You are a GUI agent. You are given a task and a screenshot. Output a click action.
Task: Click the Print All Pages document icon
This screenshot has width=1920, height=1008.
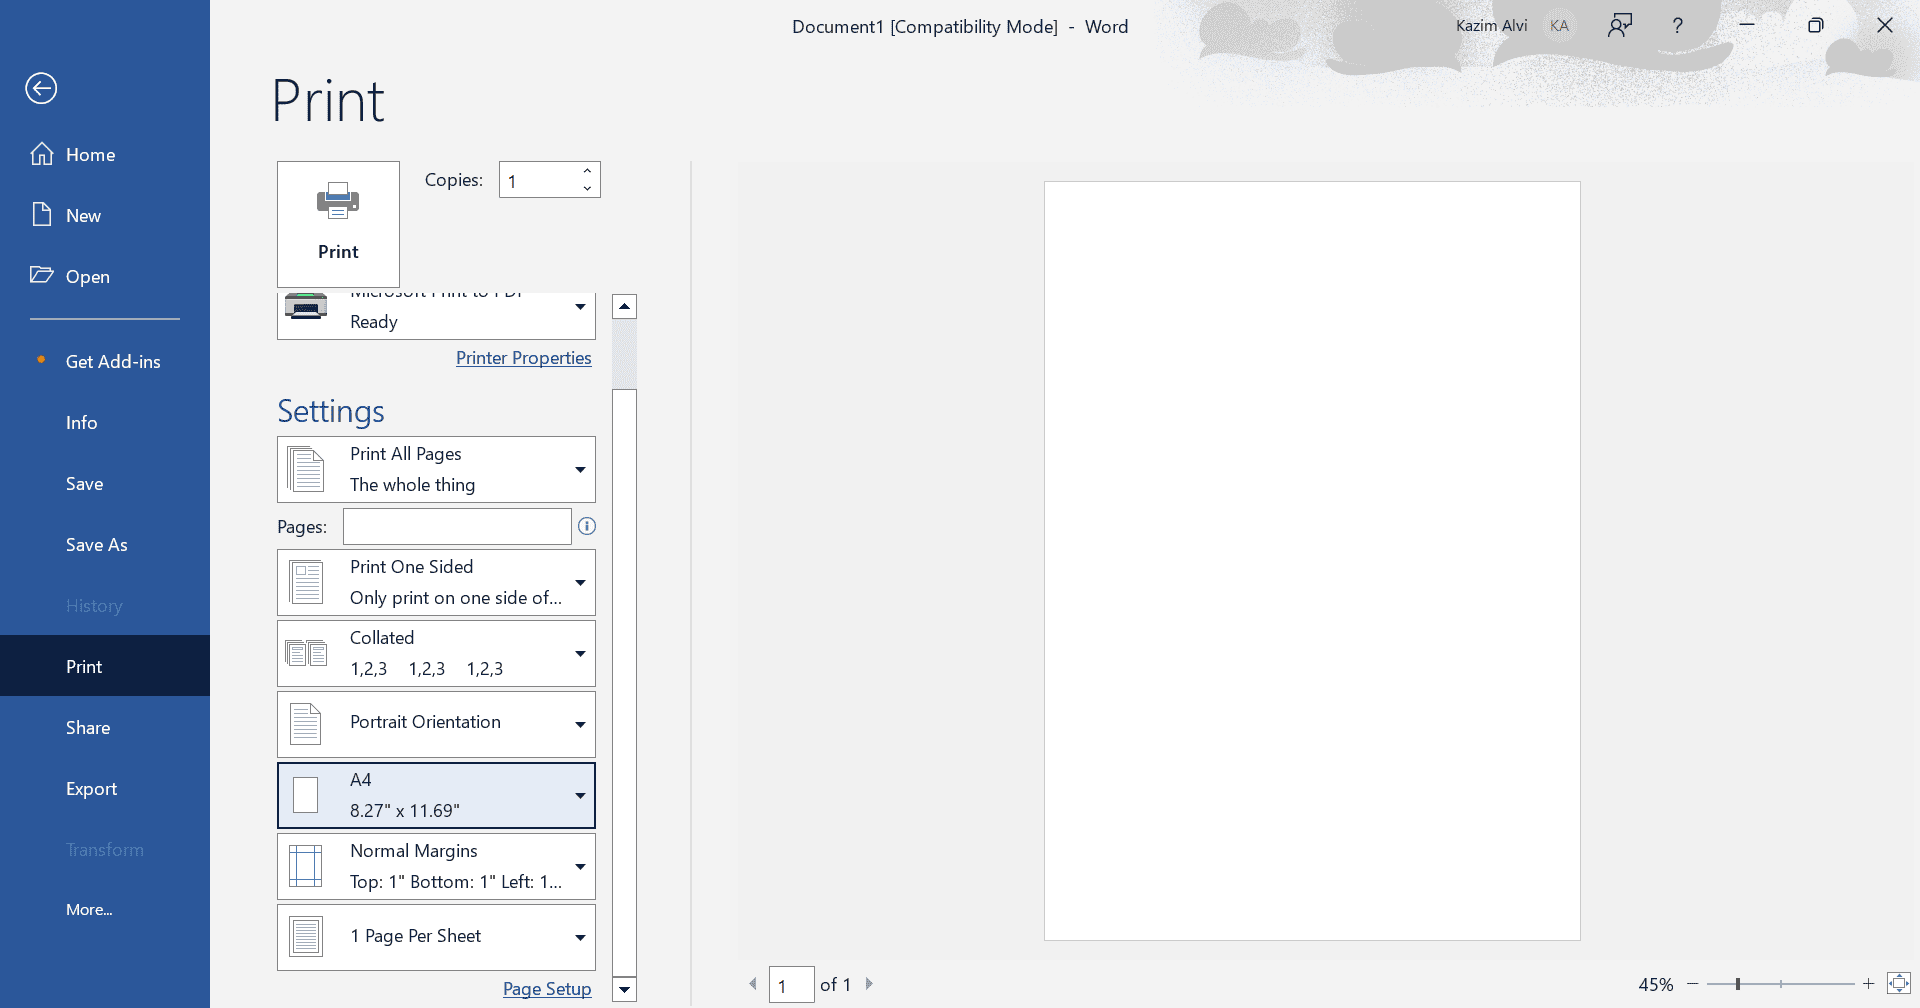point(306,469)
